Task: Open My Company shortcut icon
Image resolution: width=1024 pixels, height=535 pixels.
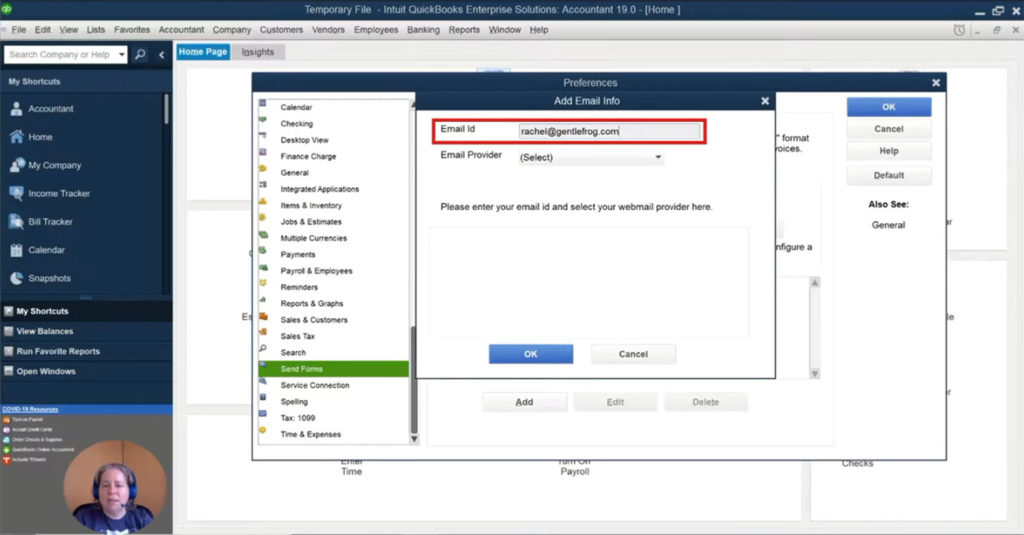Action: [17, 165]
